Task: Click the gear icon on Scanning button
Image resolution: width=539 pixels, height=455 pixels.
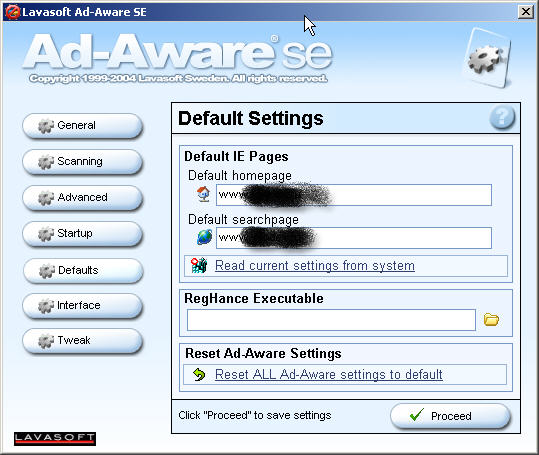Action: [46, 162]
